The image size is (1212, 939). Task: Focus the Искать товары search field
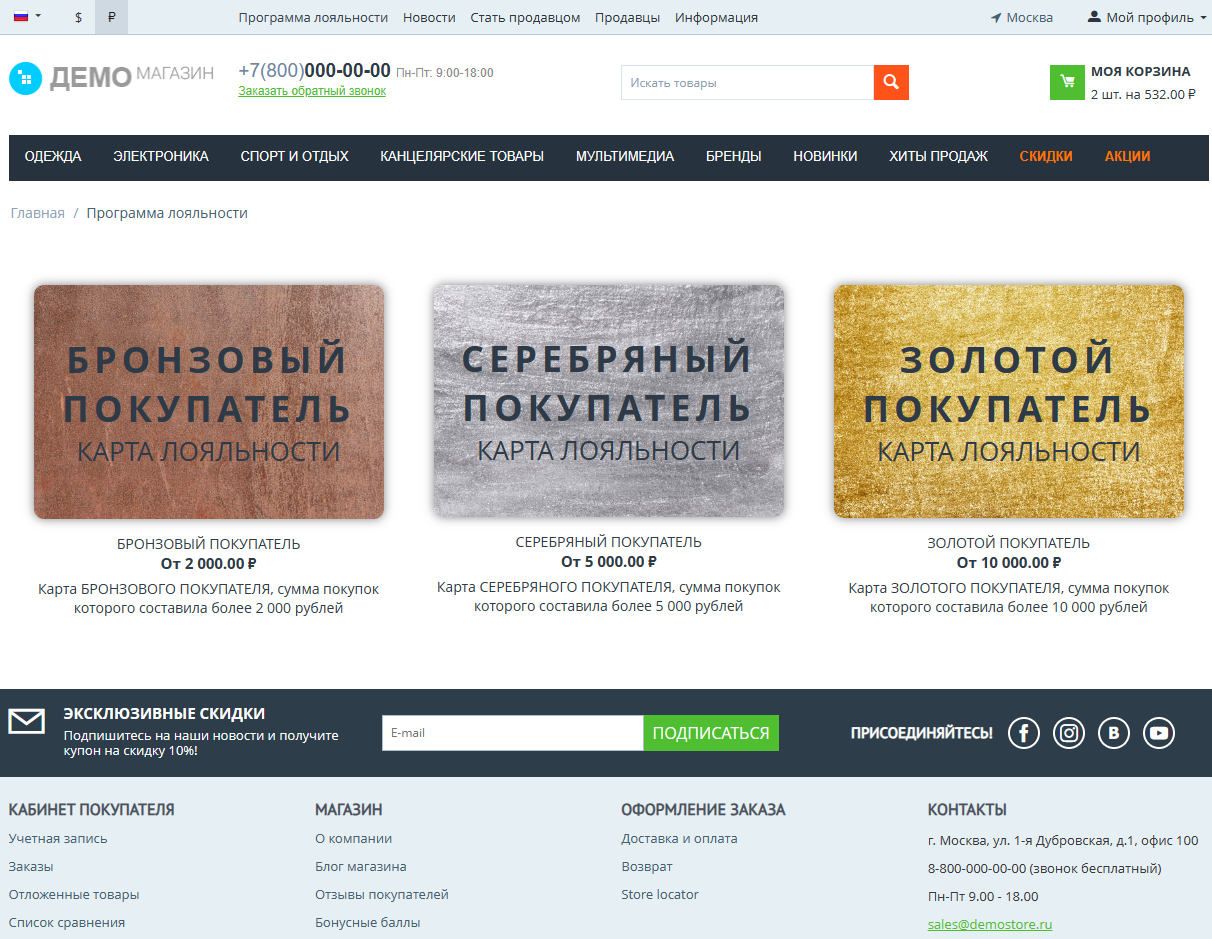point(747,83)
